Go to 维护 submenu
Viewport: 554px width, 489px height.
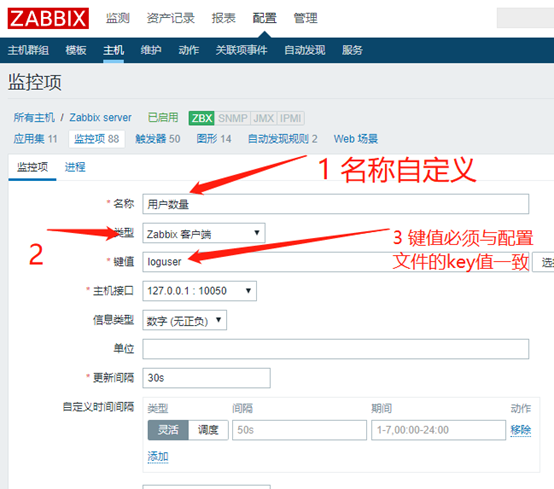coord(151,50)
